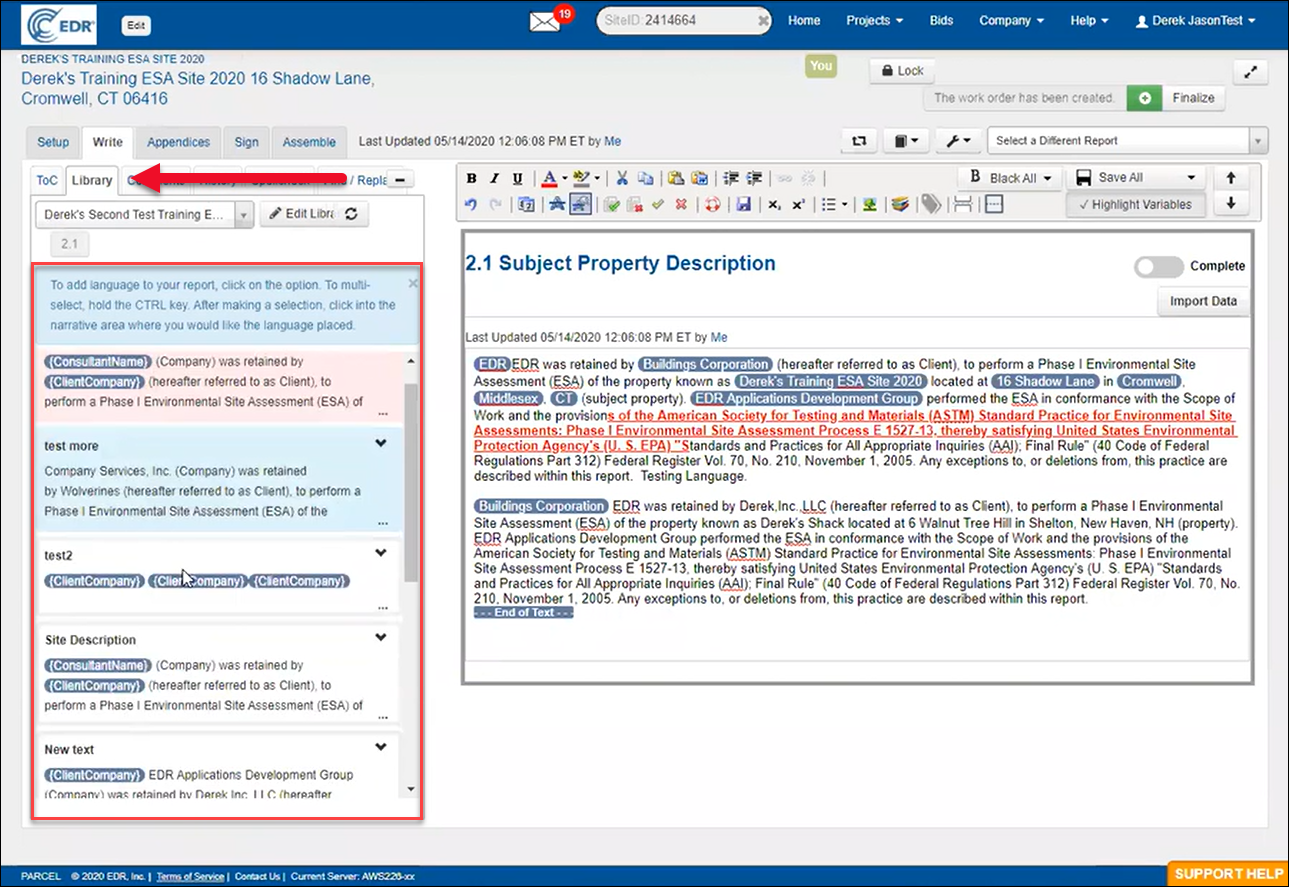Image resolution: width=1289 pixels, height=887 pixels.
Task: Open the Projects menu
Action: pyautogui.click(x=875, y=20)
